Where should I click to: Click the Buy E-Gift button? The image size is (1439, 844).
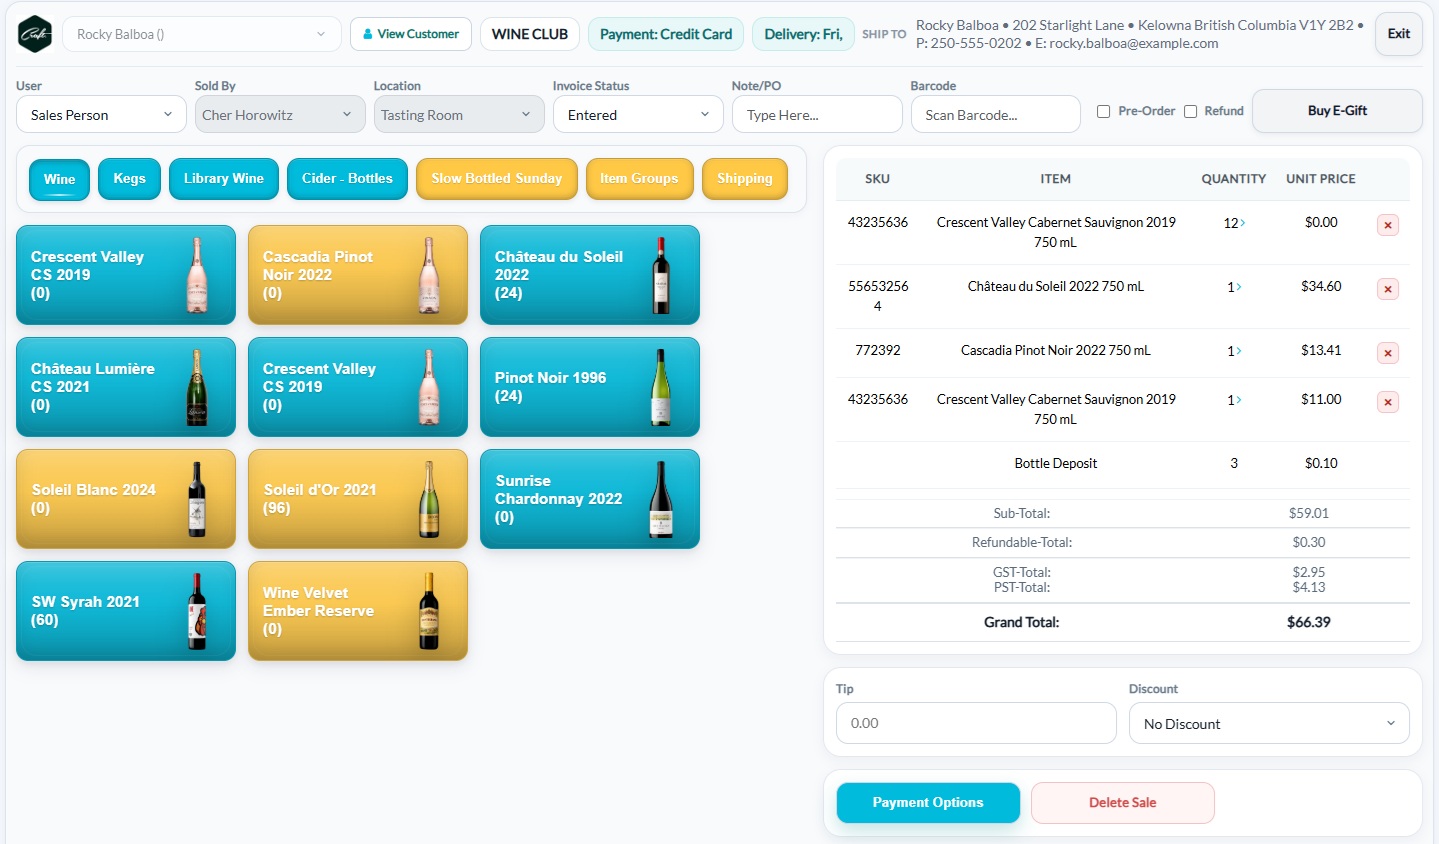click(x=1337, y=111)
